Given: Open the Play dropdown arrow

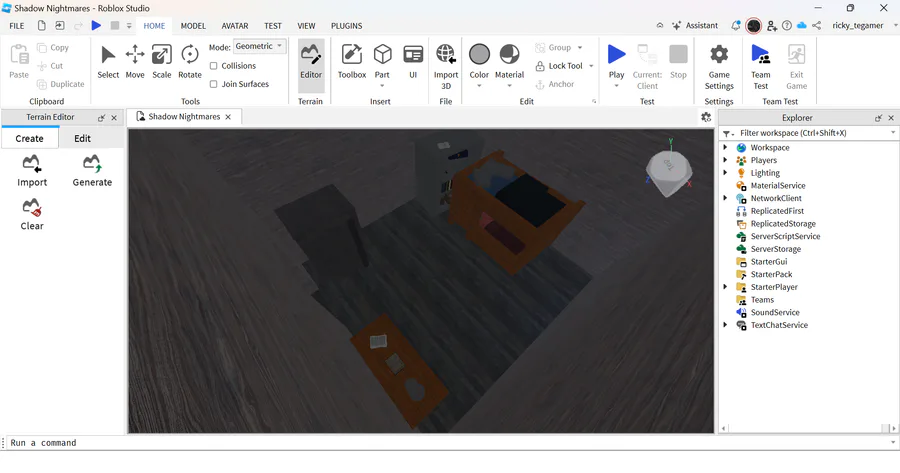Looking at the screenshot, I should [616, 86].
